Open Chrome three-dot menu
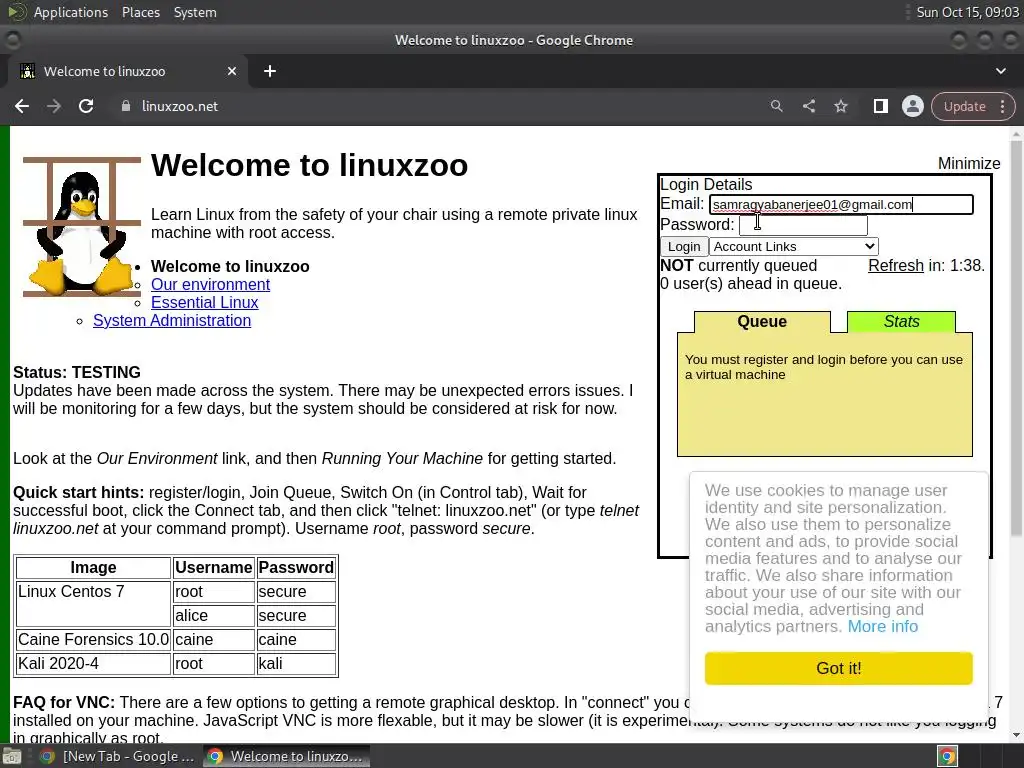 click(x=1003, y=106)
